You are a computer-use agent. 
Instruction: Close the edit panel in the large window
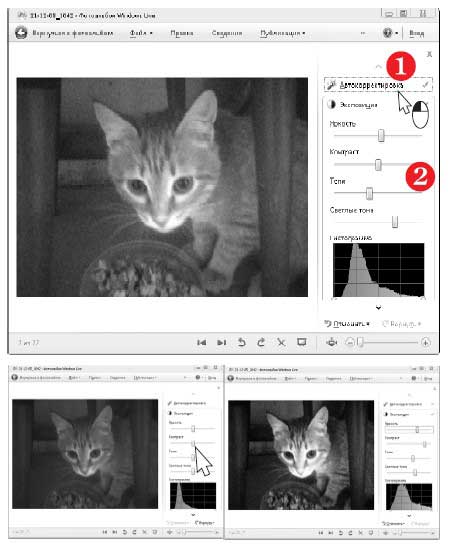tap(429, 54)
